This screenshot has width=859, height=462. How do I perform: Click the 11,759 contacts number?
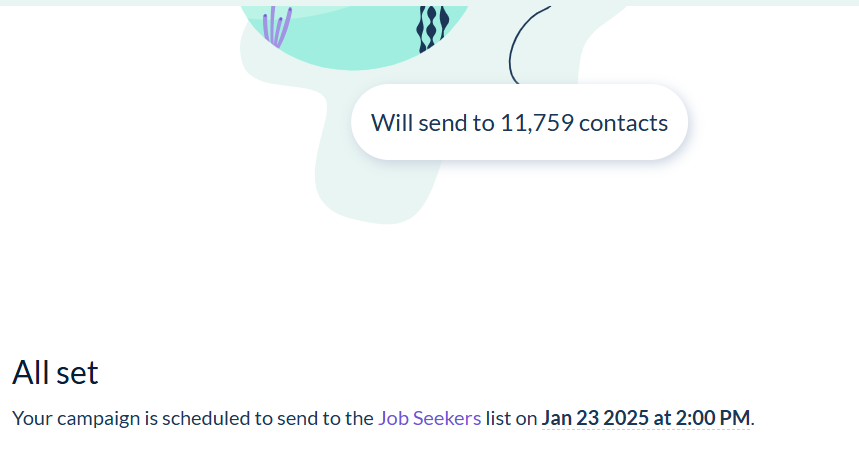[536, 123]
